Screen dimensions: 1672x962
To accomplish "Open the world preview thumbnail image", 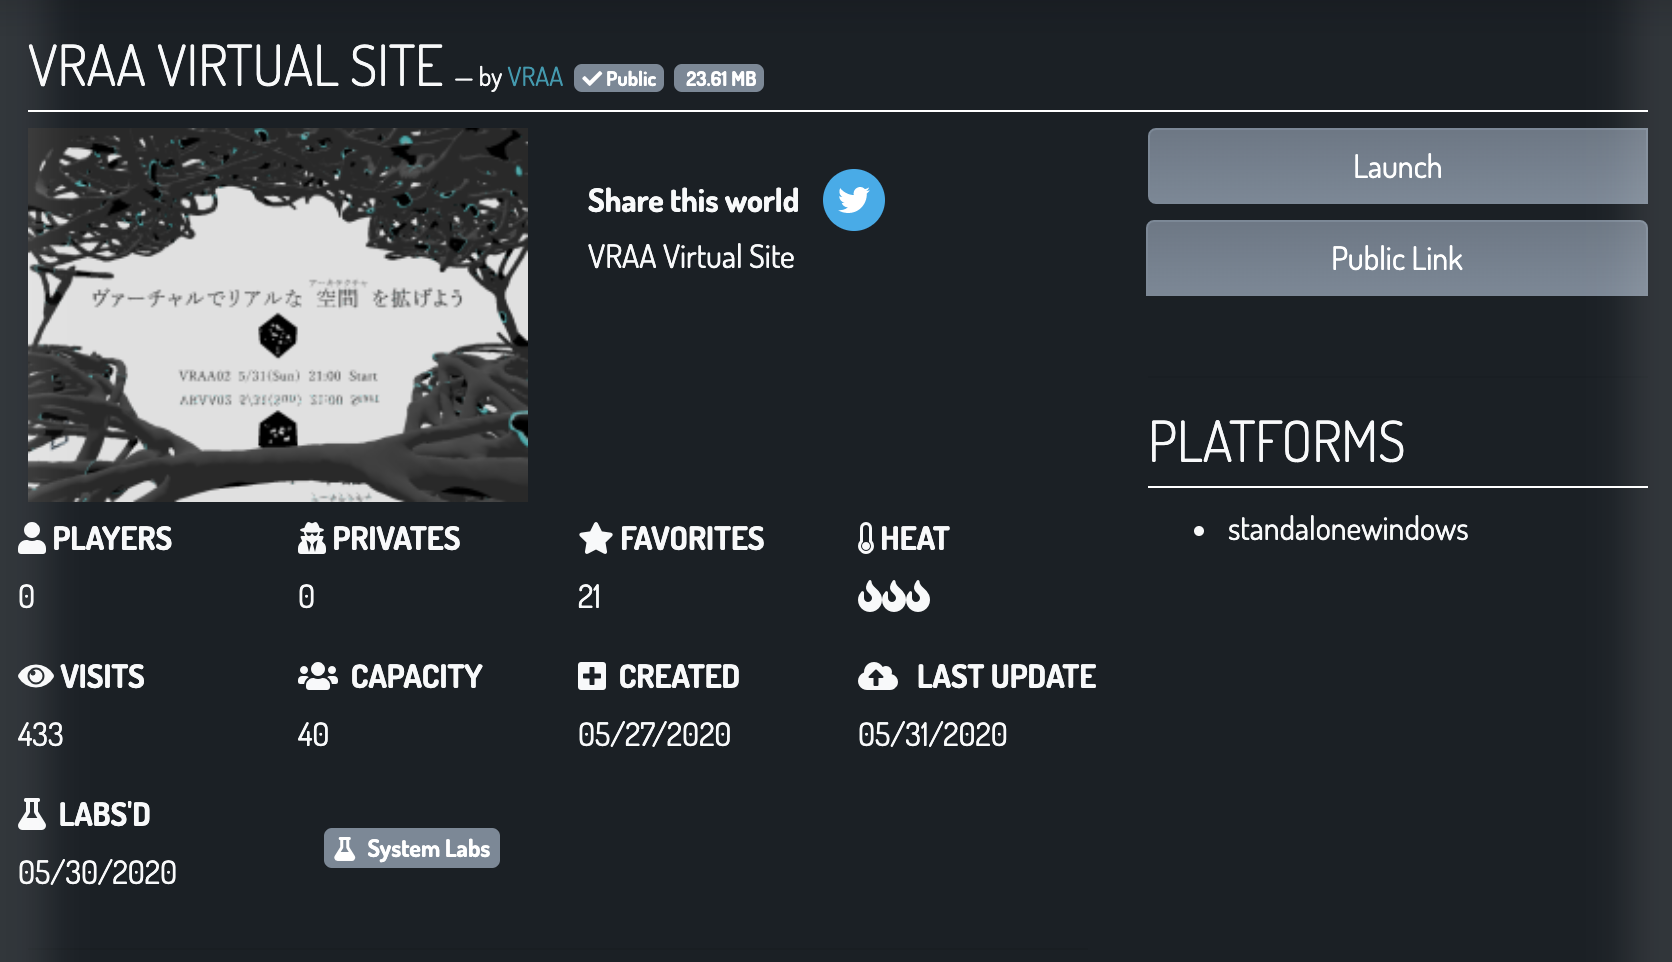I will [x=278, y=314].
